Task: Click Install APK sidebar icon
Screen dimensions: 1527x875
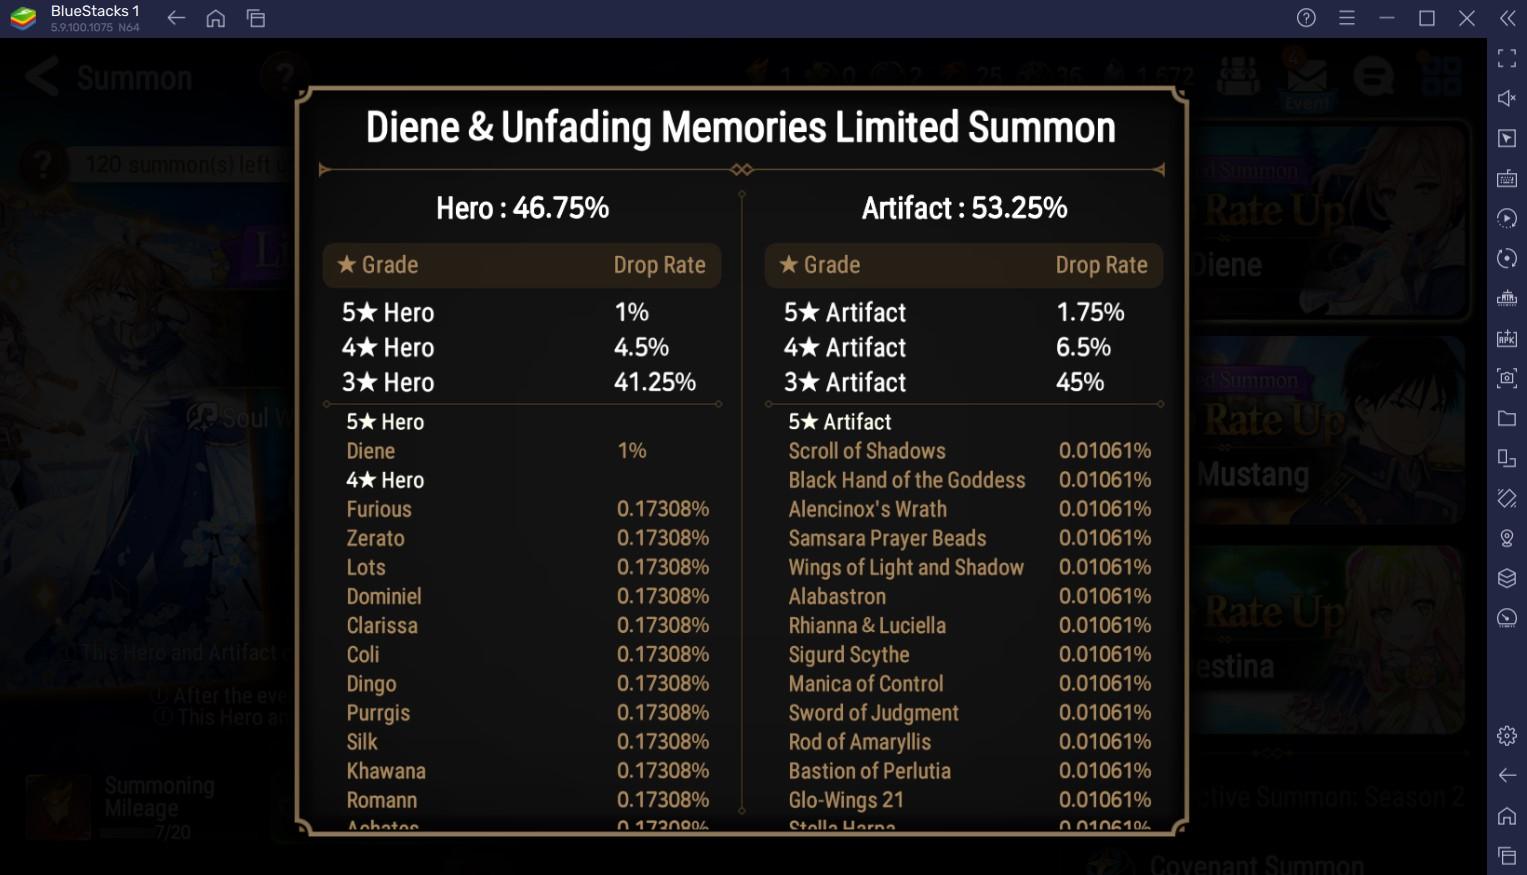Action: coord(1507,338)
